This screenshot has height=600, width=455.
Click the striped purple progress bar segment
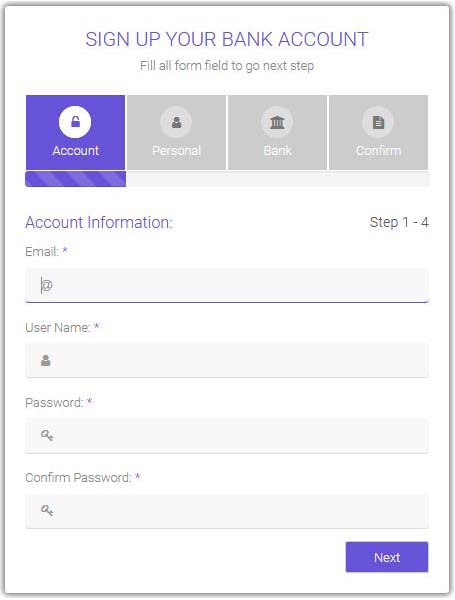pyautogui.click(x=75, y=179)
